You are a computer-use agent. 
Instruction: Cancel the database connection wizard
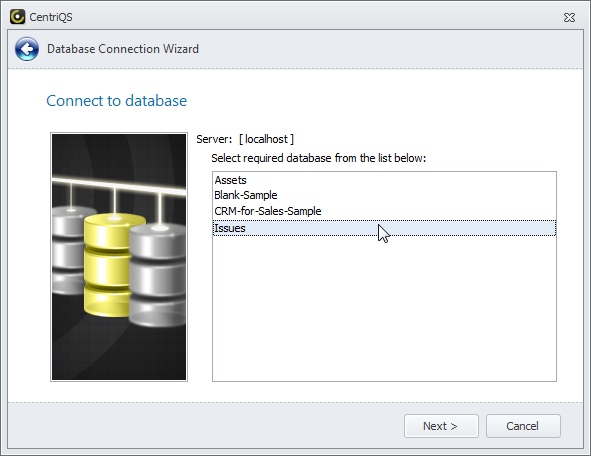pyautogui.click(x=523, y=426)
